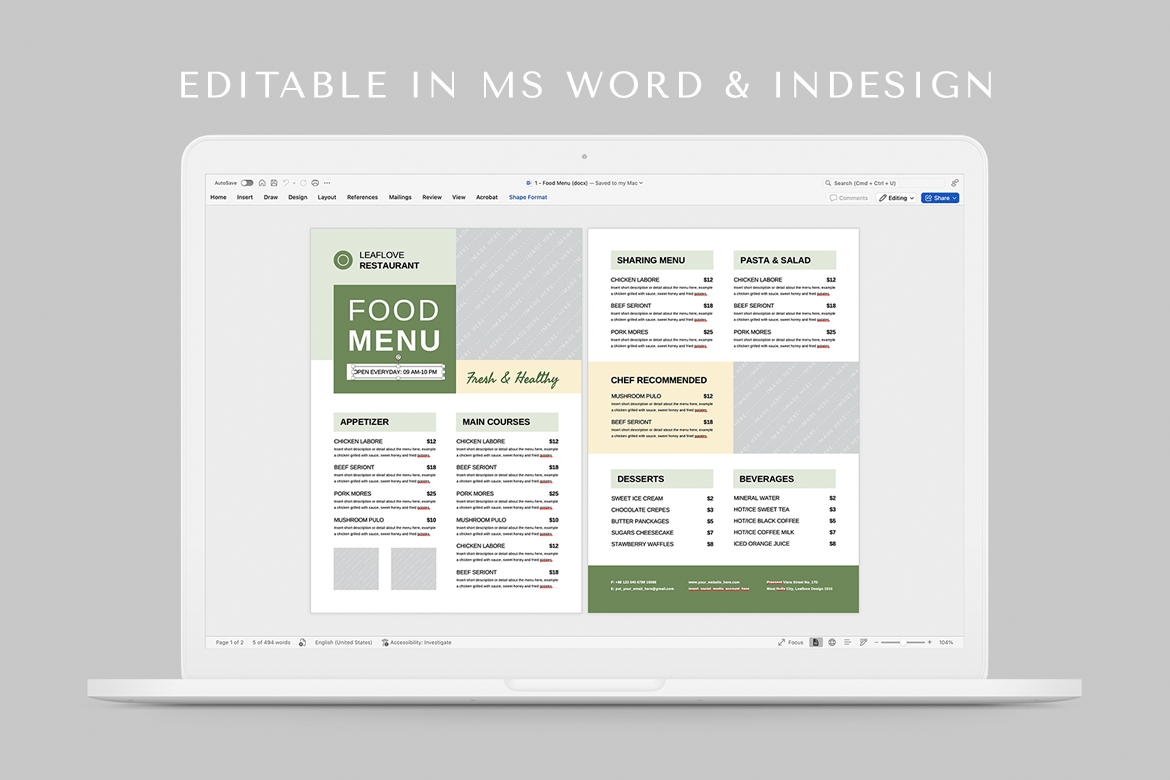
Task: Click the search magnifier icon
Action: click(x=828, y=183)
